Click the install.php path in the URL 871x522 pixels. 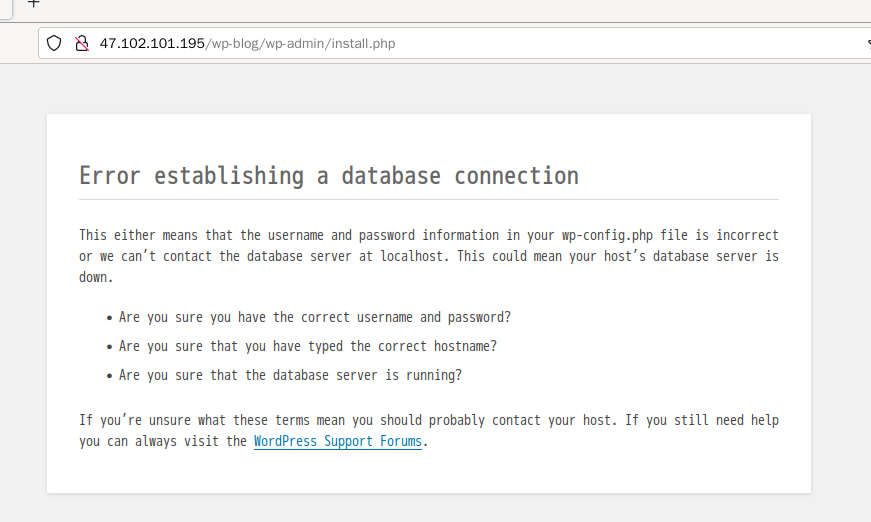tap(363, 43)
